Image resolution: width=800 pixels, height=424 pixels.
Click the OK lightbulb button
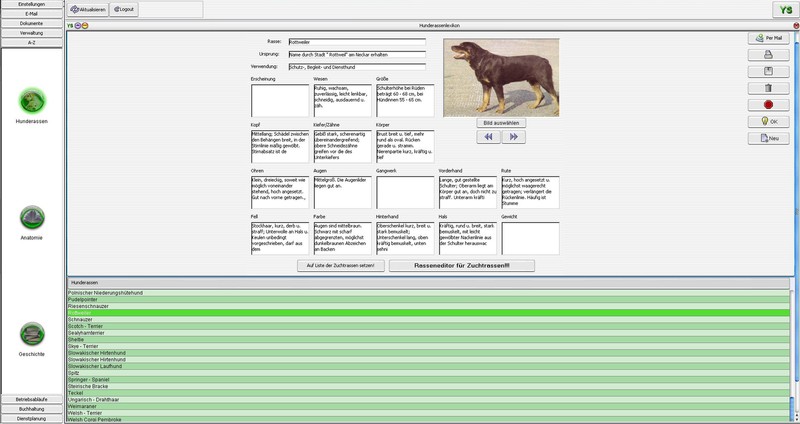click(768, 121)
